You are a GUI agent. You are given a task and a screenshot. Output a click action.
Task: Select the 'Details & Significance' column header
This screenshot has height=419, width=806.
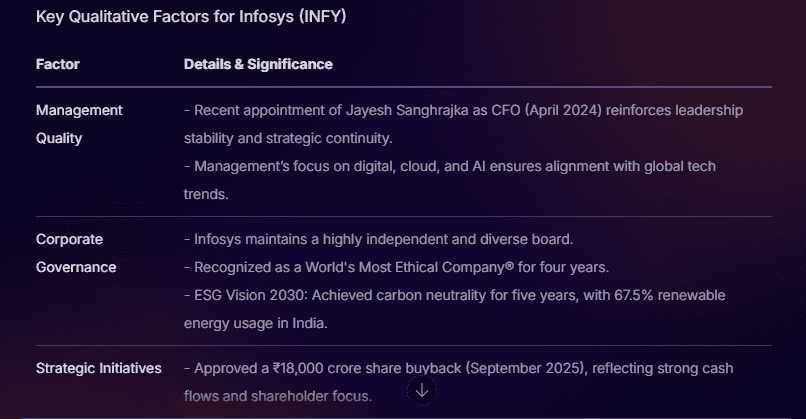pos(258,64)
